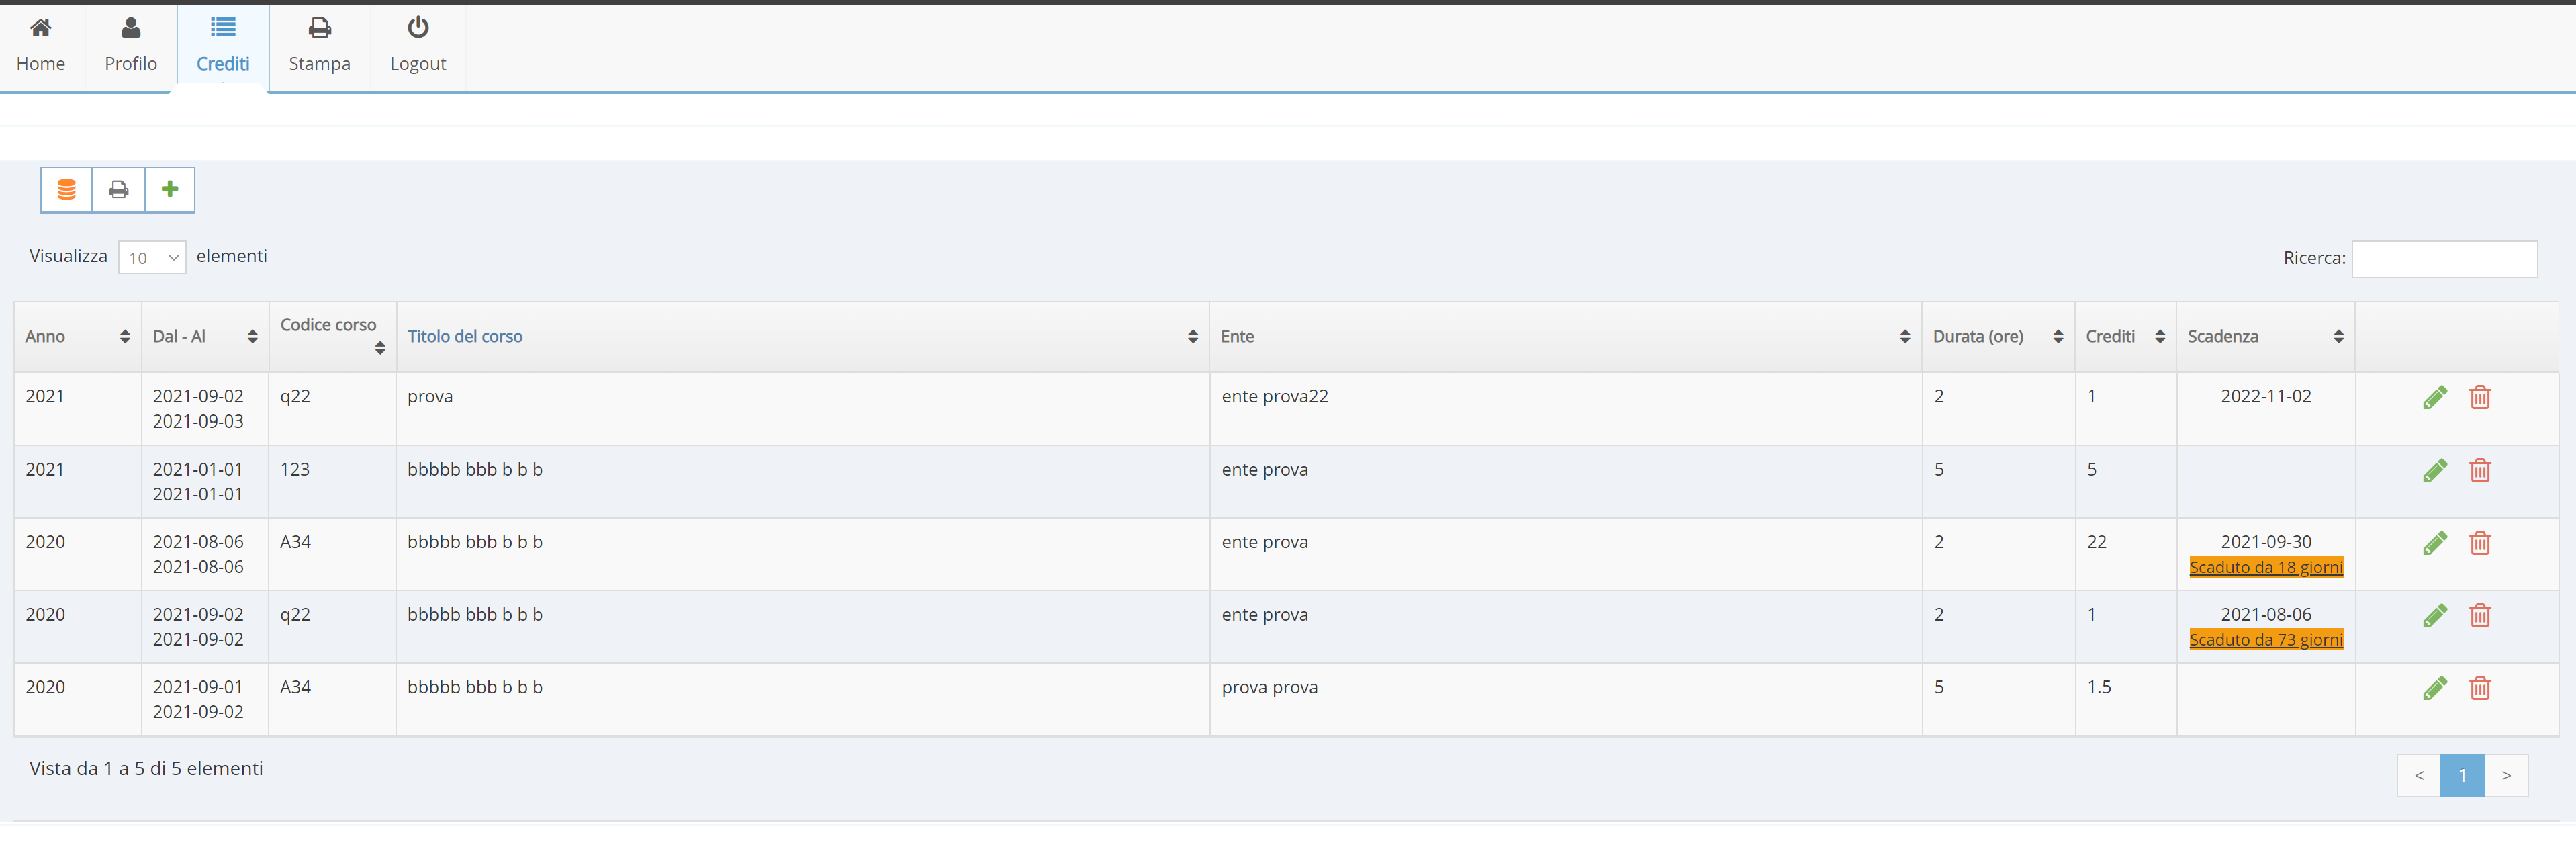2576x841 pixels.
Task: Edit the 2022-11-02 expiry row with pencil
Action: tap(2435, 397)
